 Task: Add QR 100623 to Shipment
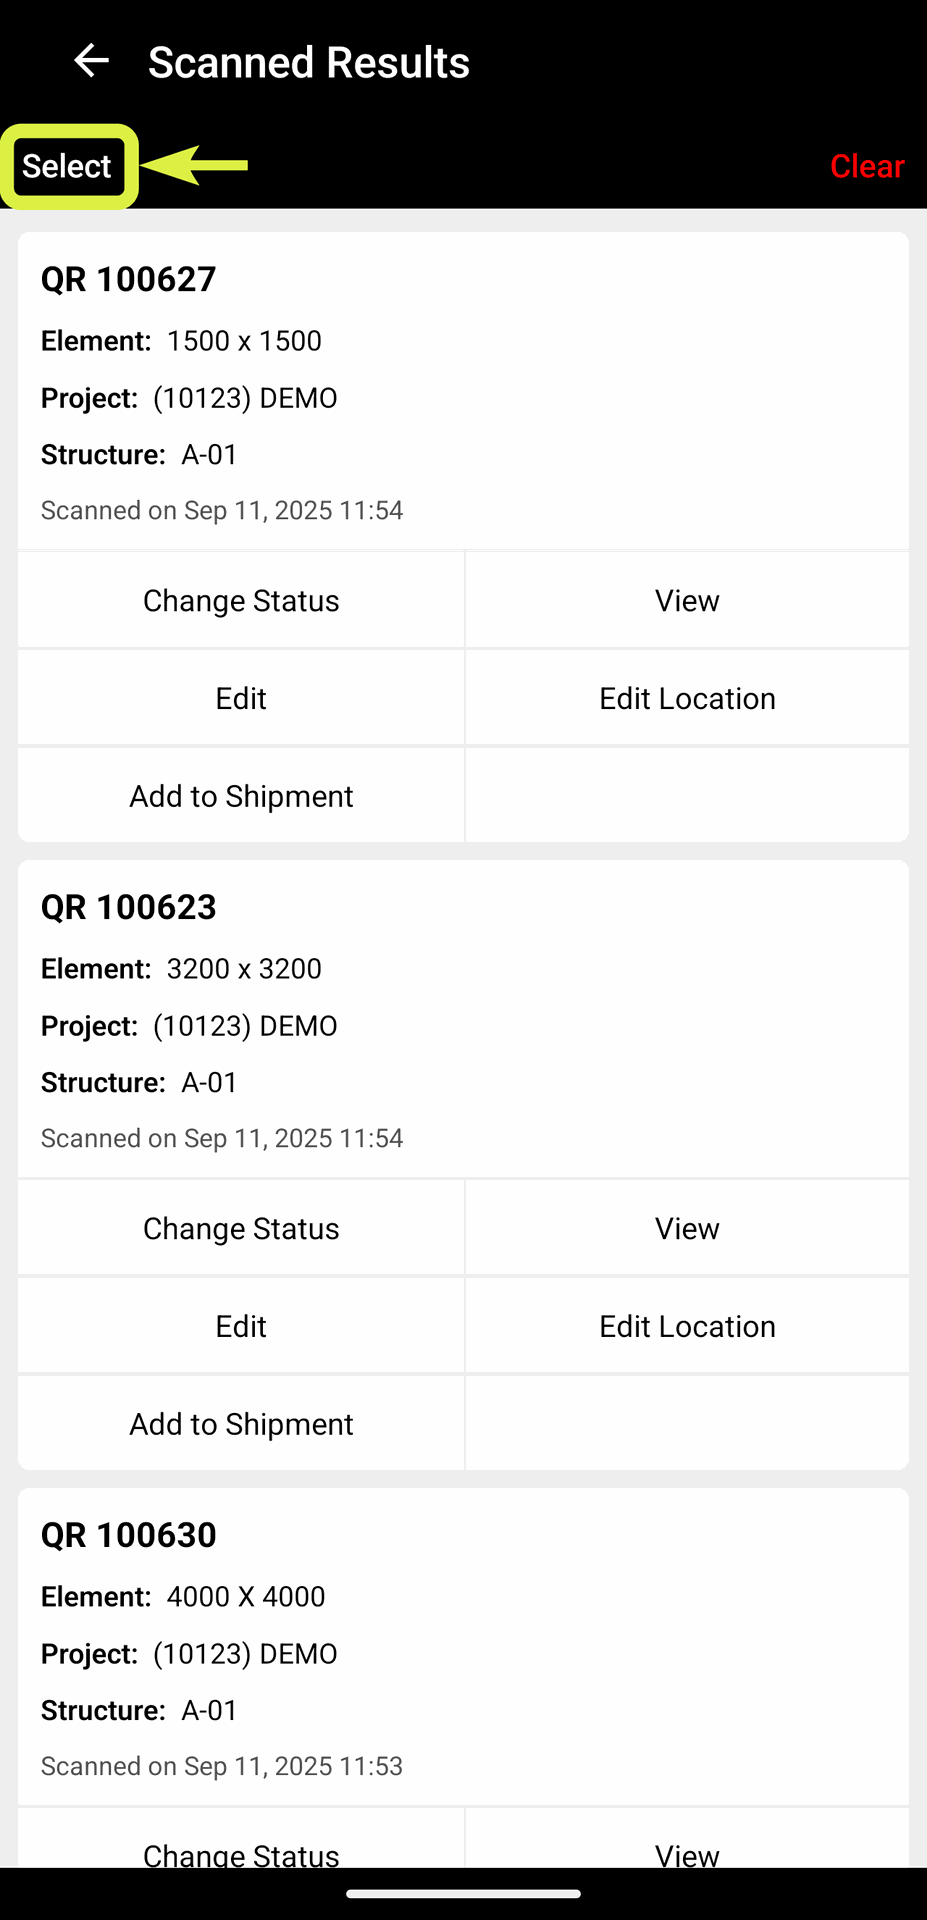pyautogui.click(x=241, y=1424)
